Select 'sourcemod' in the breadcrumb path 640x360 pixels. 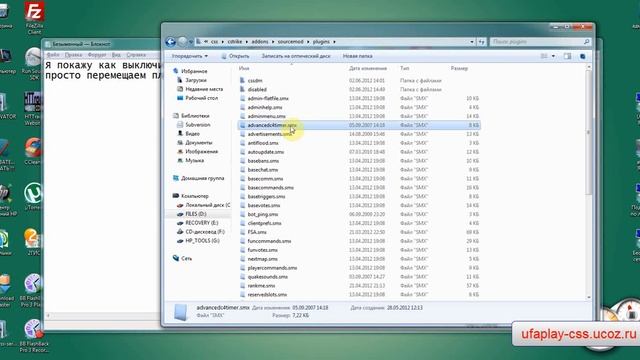point(291,42)
